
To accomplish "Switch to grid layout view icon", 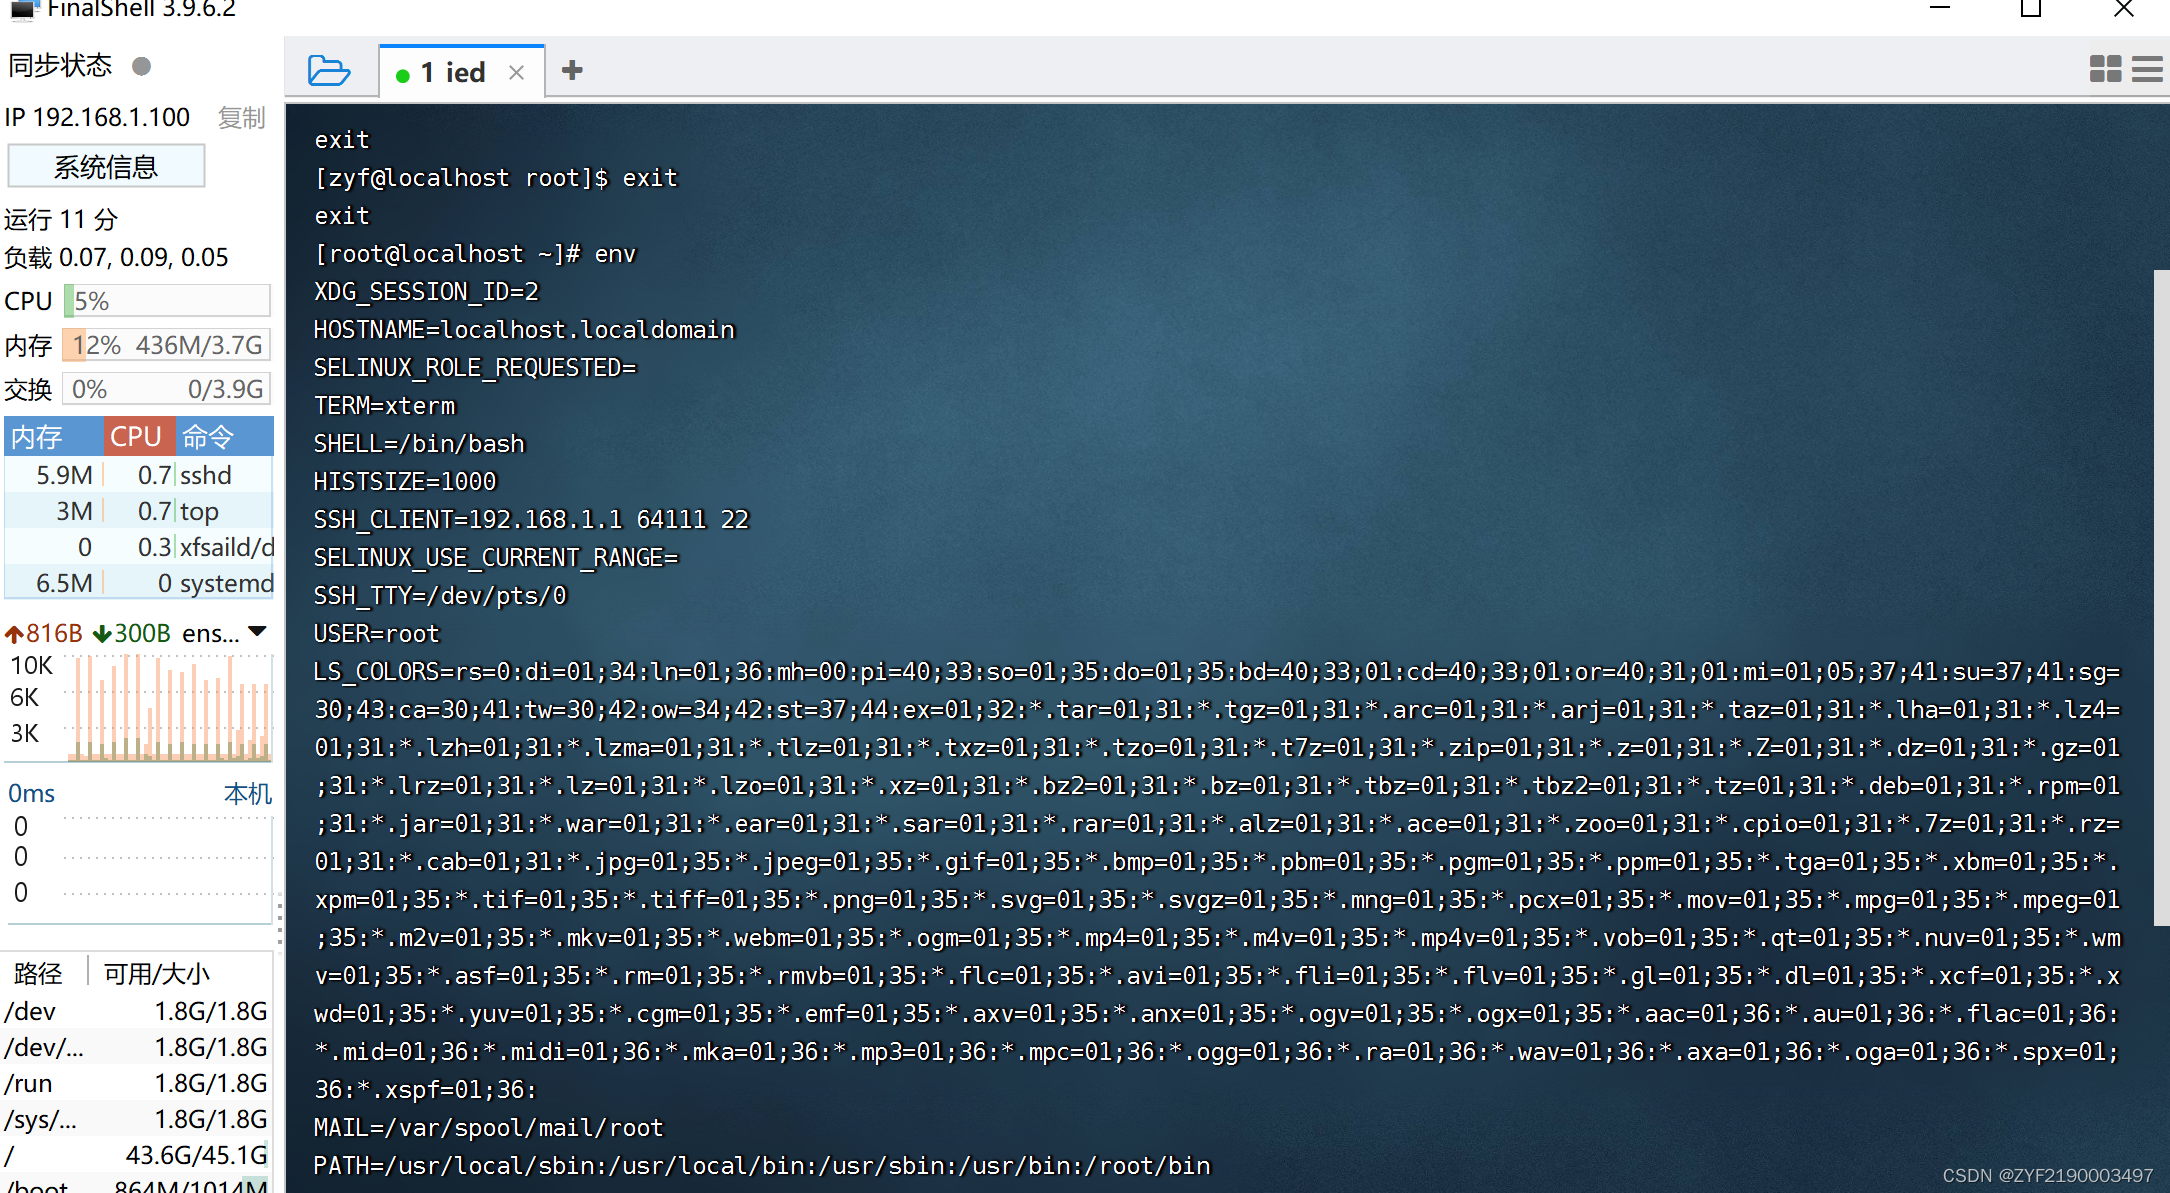I will tap(2105, 69).
